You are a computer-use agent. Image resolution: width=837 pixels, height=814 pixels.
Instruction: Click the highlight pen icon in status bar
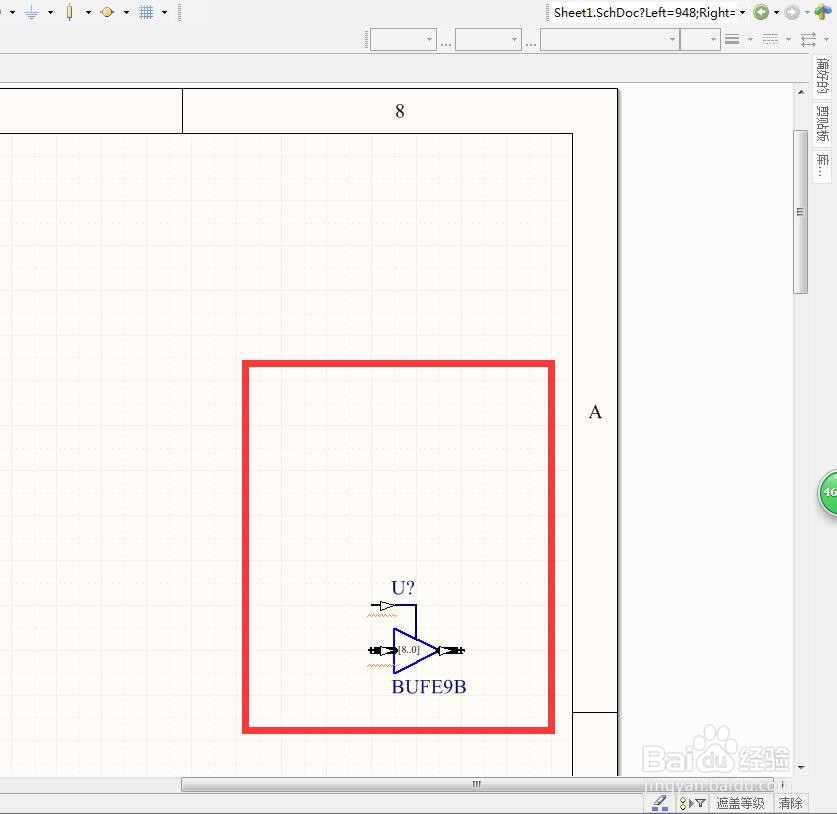pos(660,802)
